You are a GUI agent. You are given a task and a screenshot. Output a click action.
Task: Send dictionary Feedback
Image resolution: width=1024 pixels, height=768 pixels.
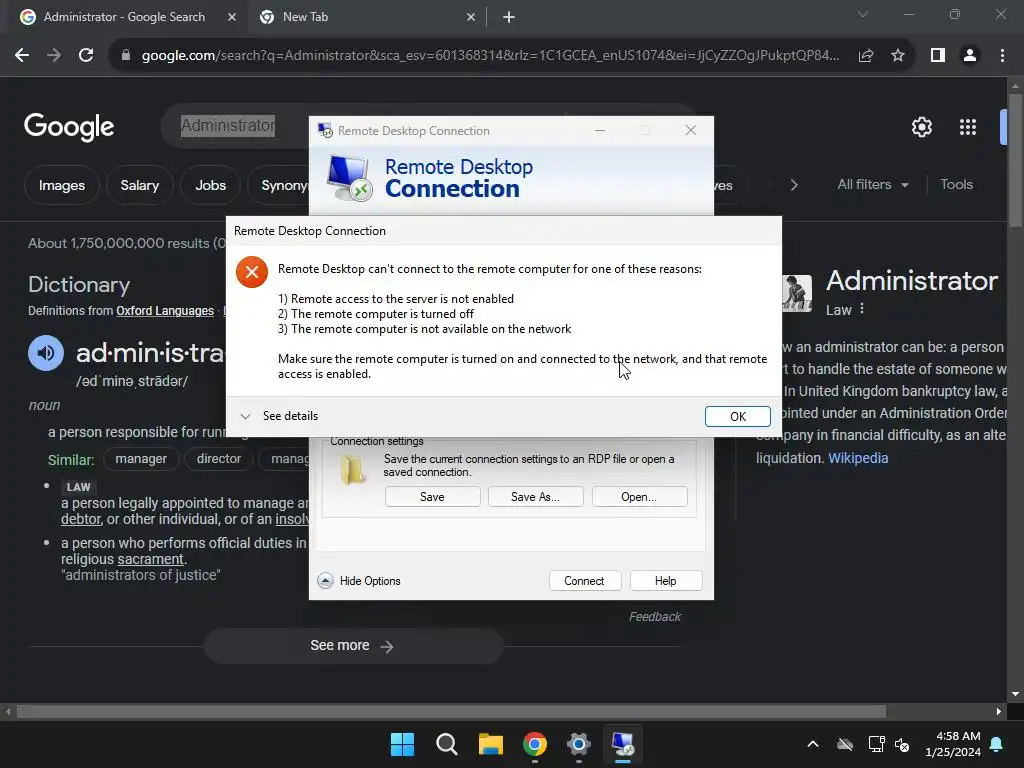click(x=654, y=616)
